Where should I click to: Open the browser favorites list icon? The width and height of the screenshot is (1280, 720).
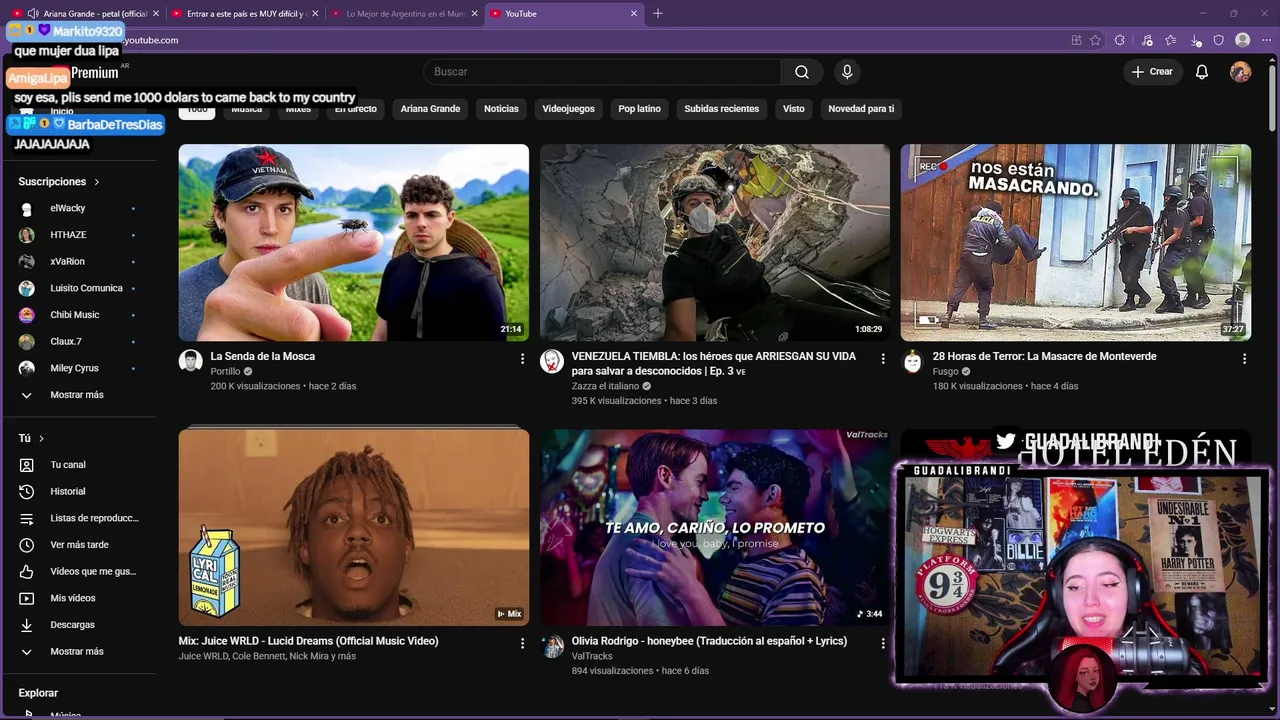pyautogui.click(x=1171, y=40)
